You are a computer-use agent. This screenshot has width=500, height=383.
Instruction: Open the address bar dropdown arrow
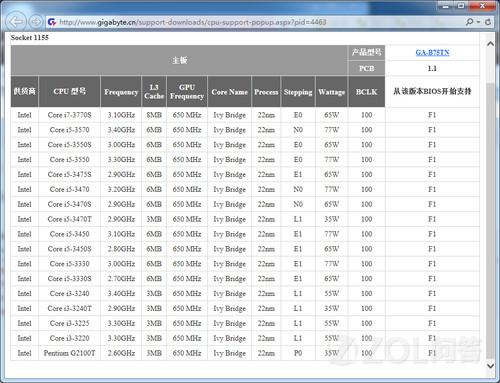click(478, 22)
